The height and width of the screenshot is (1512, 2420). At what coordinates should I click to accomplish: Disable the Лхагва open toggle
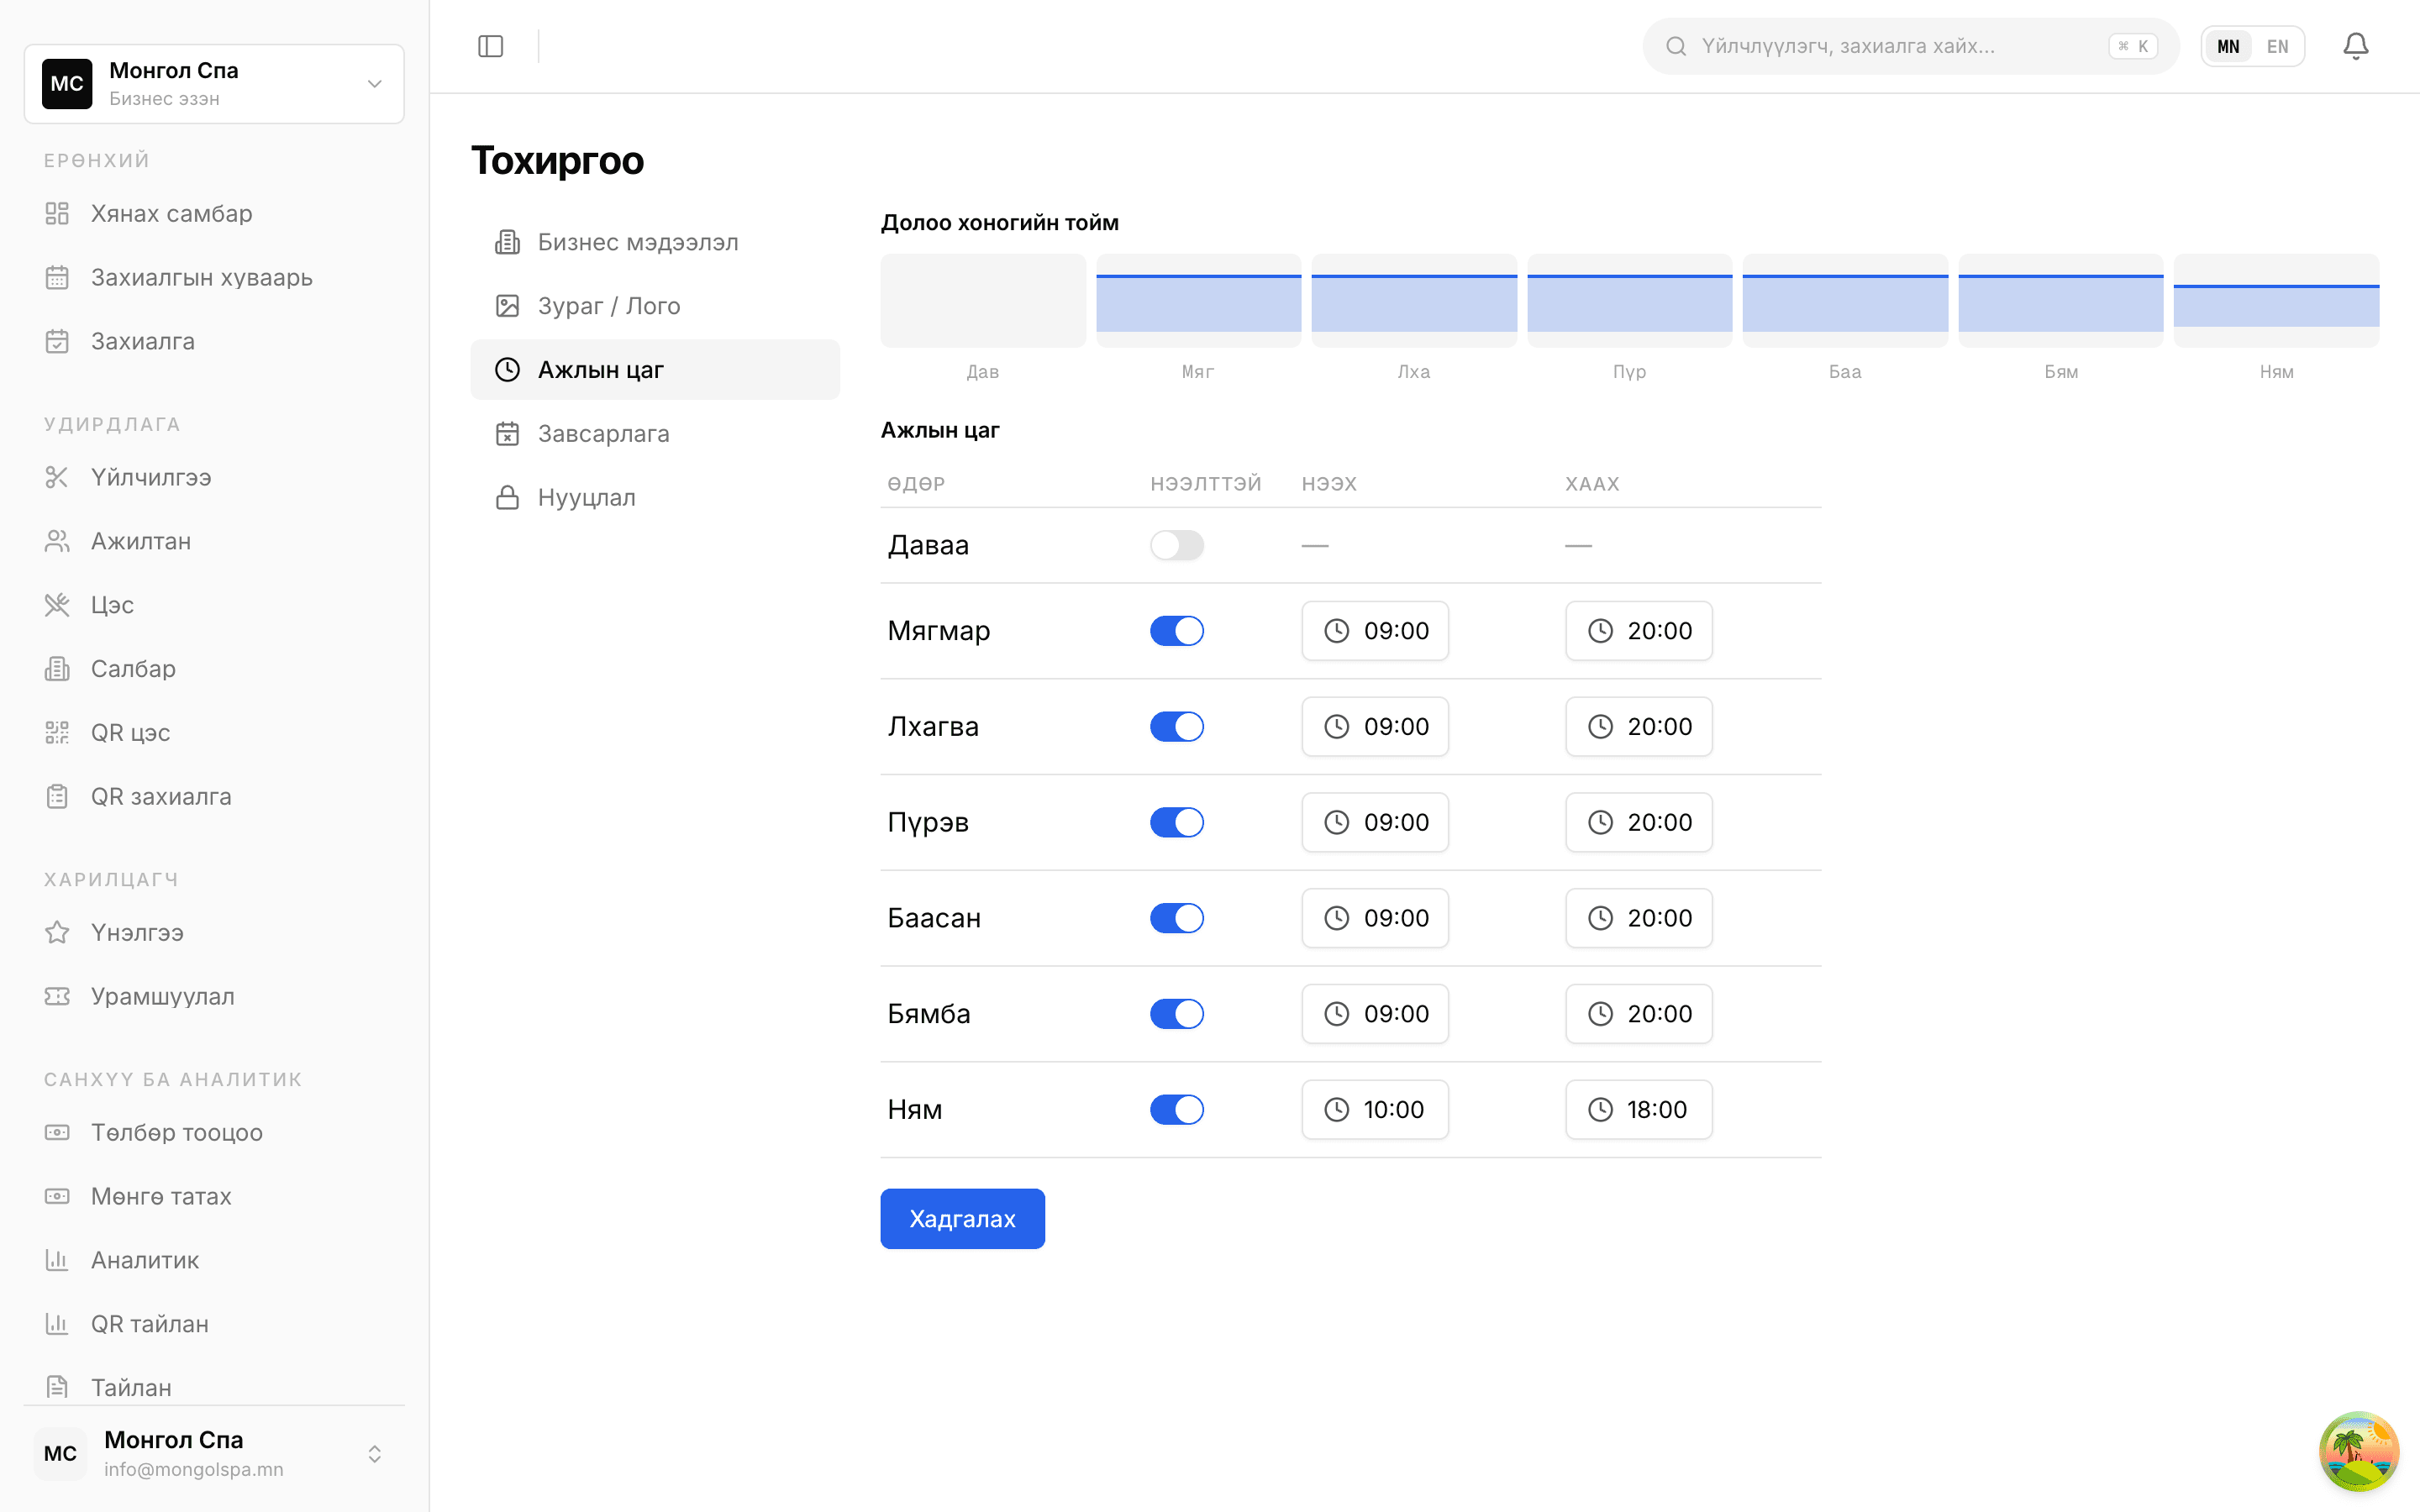[x=1176, y=727]
